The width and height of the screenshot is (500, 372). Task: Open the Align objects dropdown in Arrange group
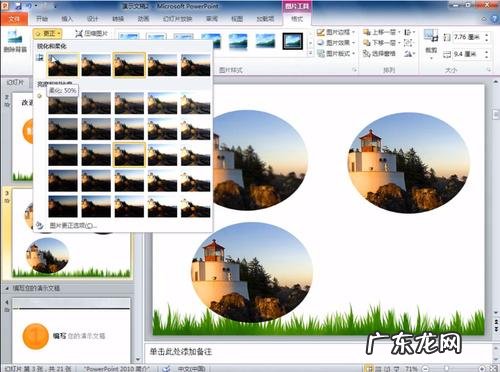pos(409,32)
